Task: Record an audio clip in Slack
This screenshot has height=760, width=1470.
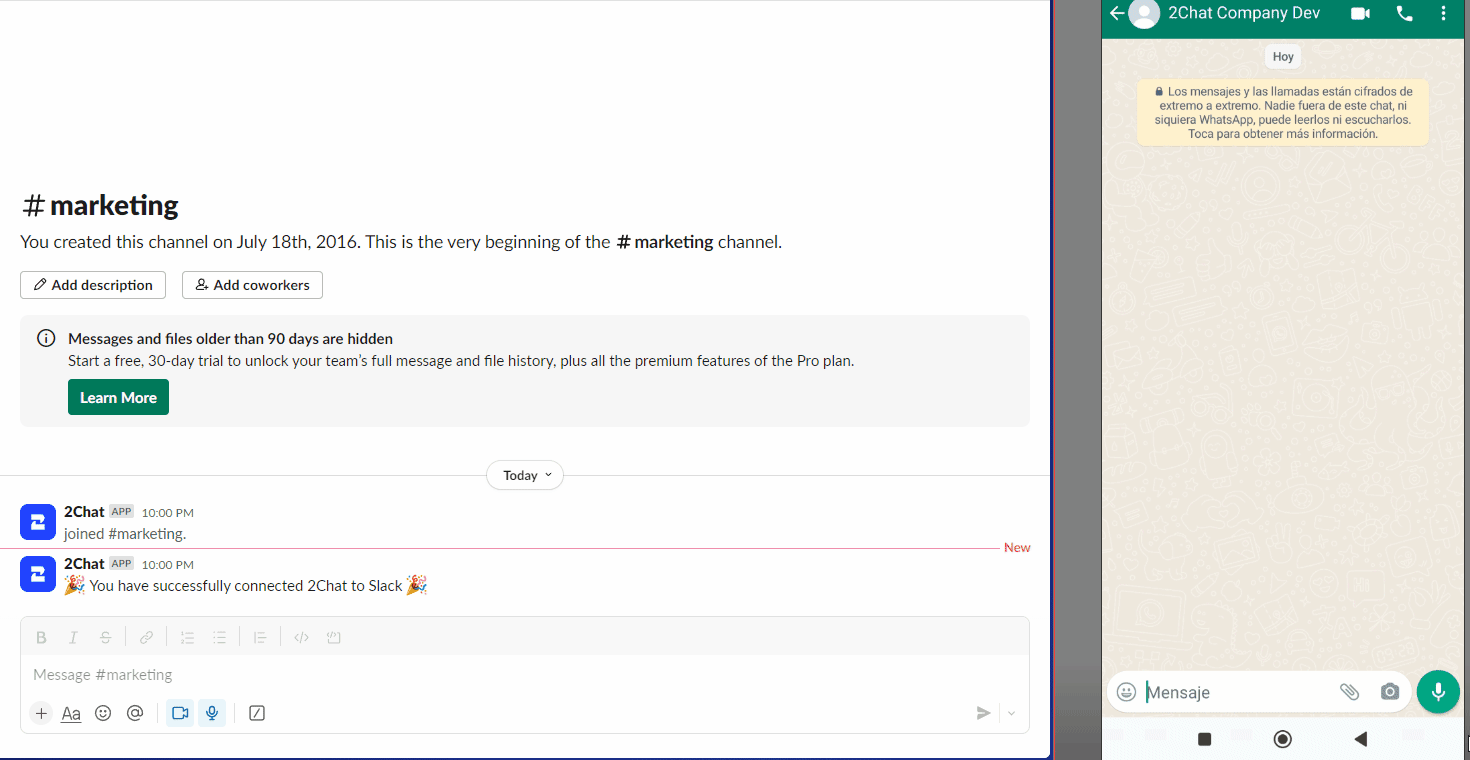Action: (x=212, y=713)
